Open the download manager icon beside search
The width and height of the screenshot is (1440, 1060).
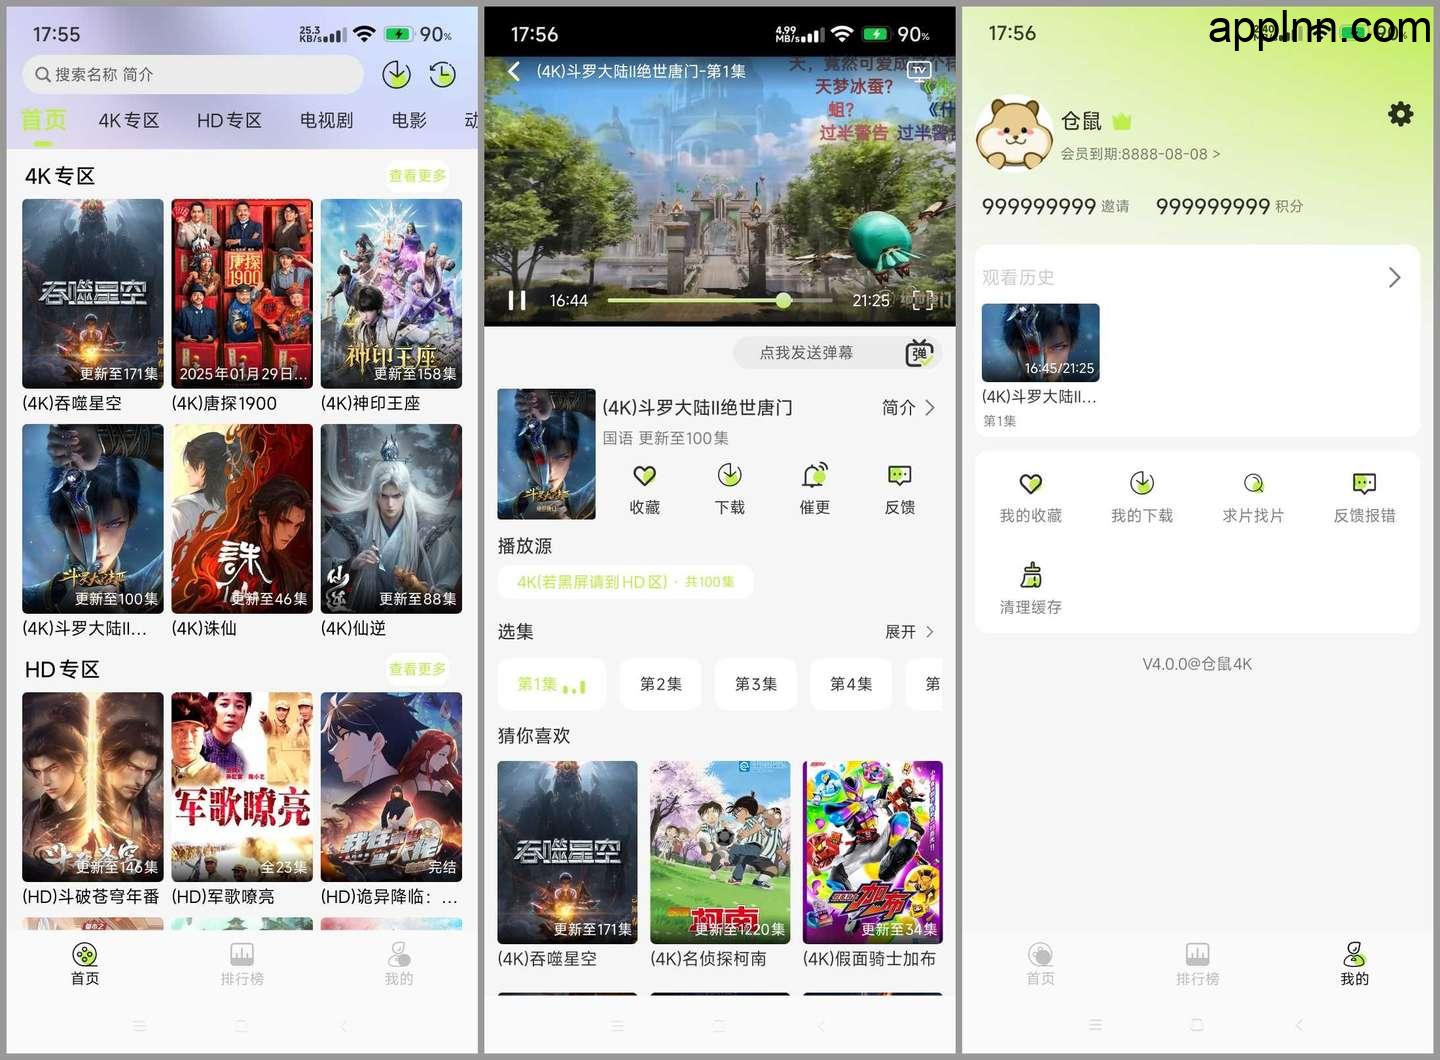point(397,75)
